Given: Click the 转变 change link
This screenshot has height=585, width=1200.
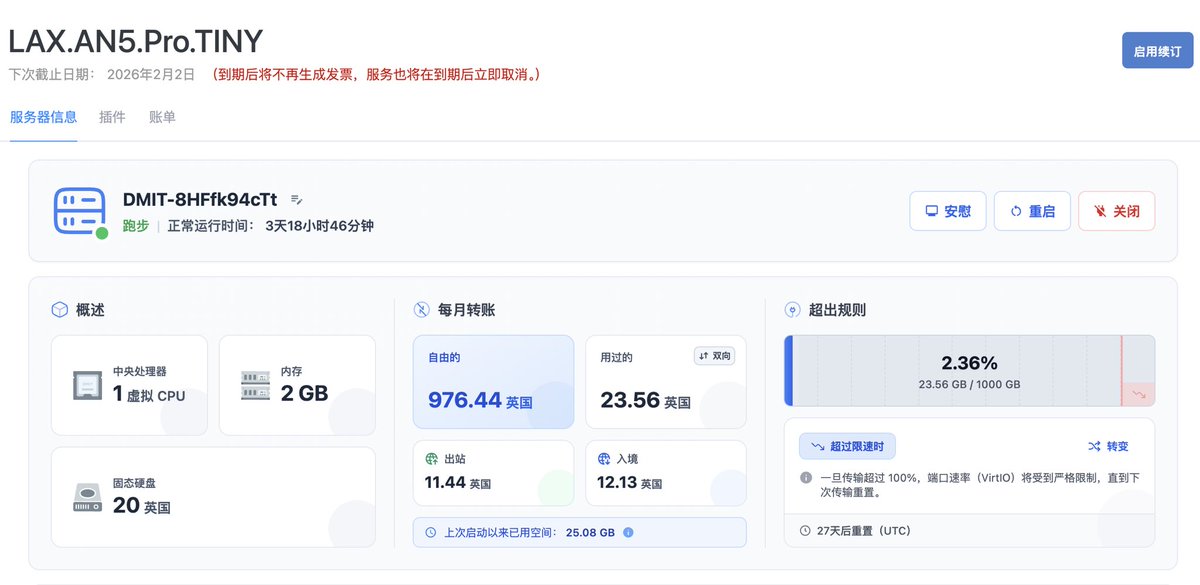Looking at the screenshot, I should [x=1107, y=446].
